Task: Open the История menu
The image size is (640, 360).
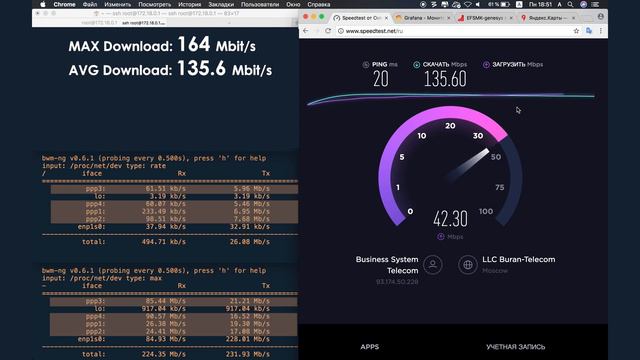Action: point(190,4)
